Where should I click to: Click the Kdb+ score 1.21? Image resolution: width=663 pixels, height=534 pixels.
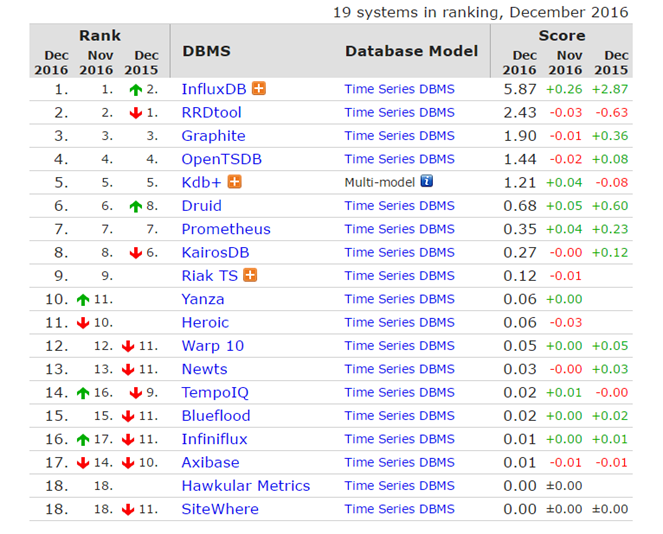click(520, 183)
